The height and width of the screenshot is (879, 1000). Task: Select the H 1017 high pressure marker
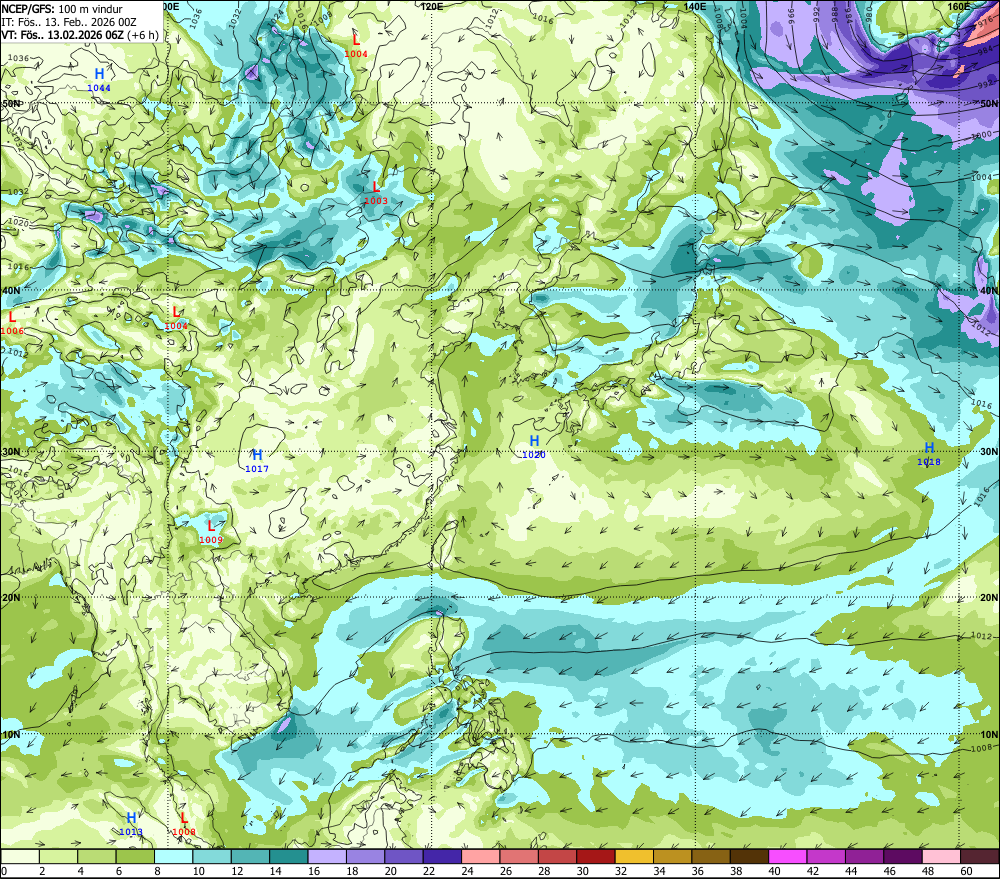[257, 461]
